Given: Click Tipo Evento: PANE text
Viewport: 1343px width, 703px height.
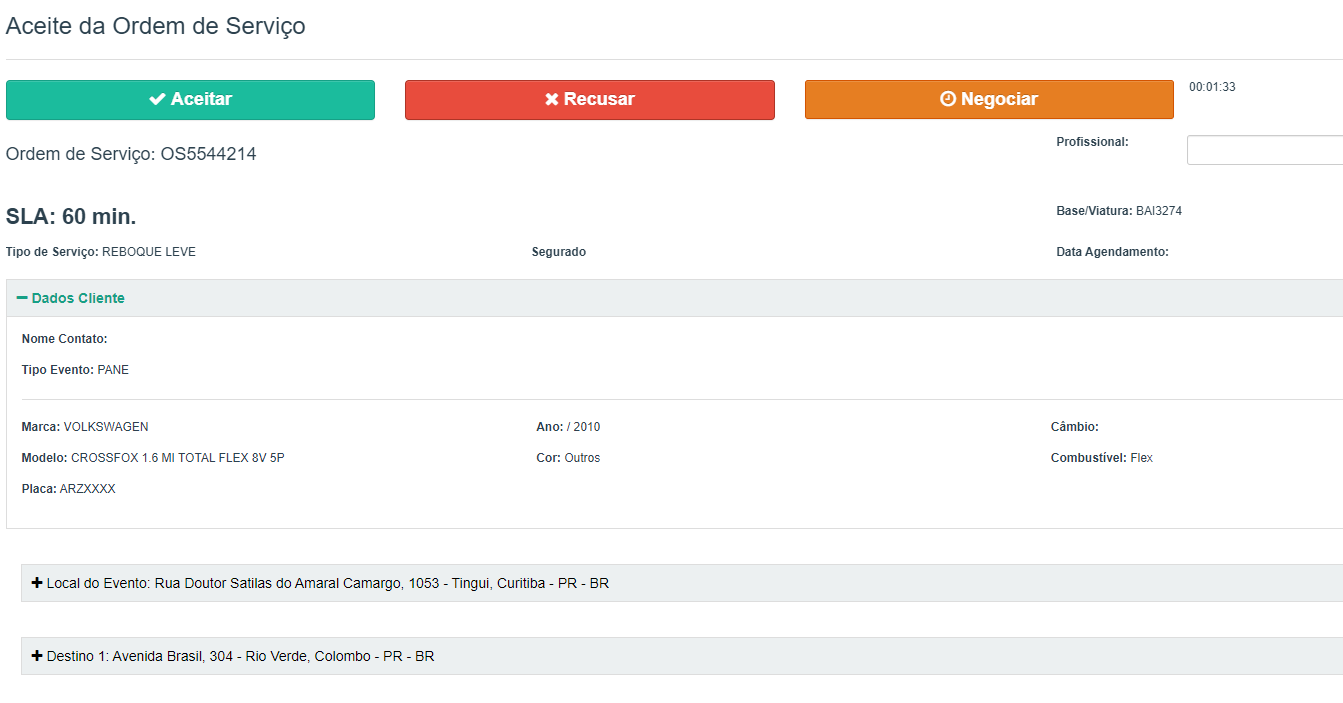Looking at the screenshot, I should click(75, 370).
